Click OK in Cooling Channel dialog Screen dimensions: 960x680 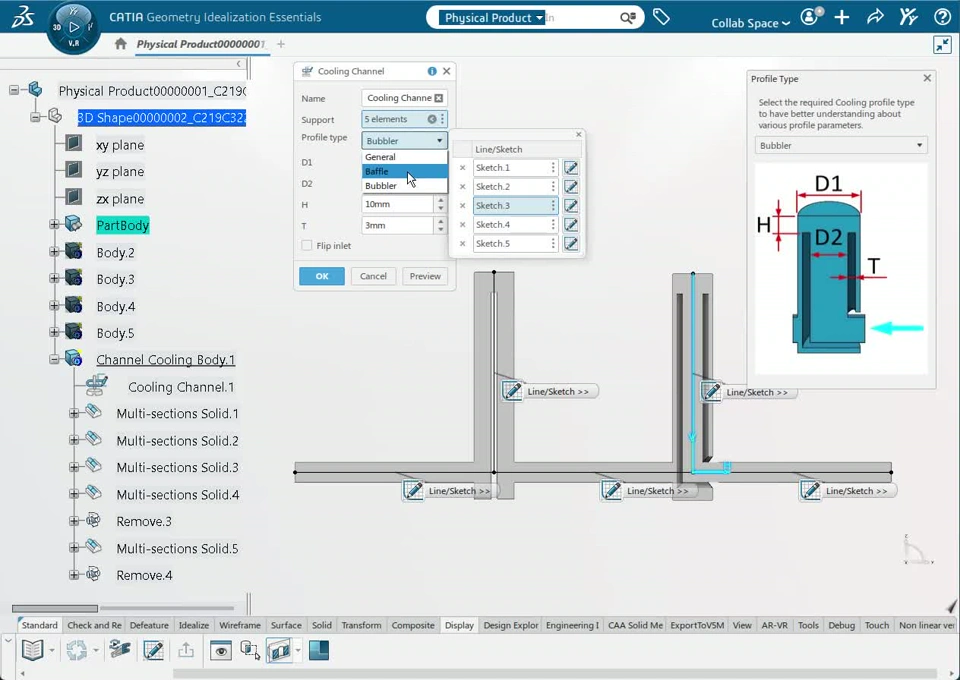coord(321,276)
